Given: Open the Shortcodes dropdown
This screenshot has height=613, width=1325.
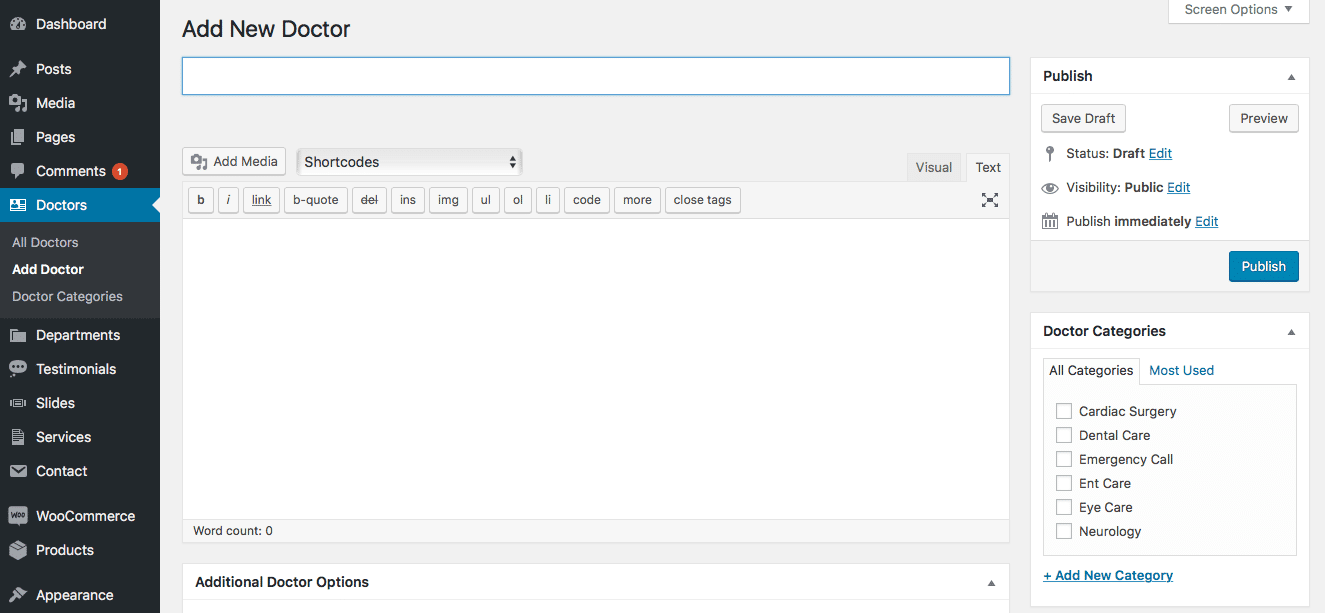Looking at the screenshot, I should 410,162.
